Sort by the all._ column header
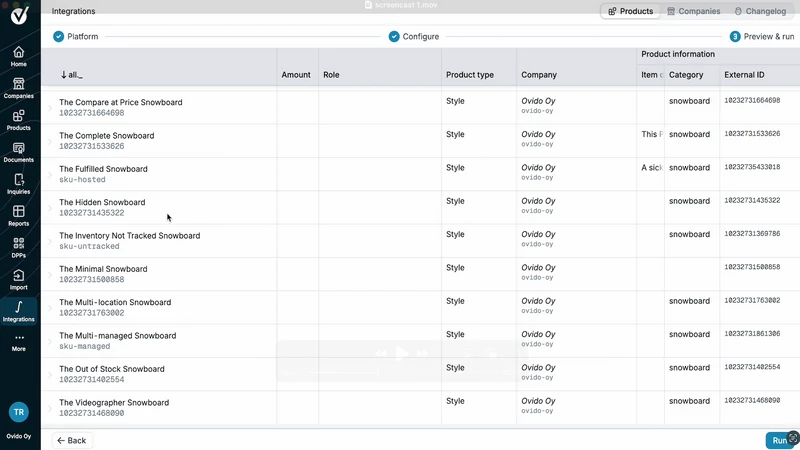Viewport: 800px width, 450px height. tap(71, 74)
